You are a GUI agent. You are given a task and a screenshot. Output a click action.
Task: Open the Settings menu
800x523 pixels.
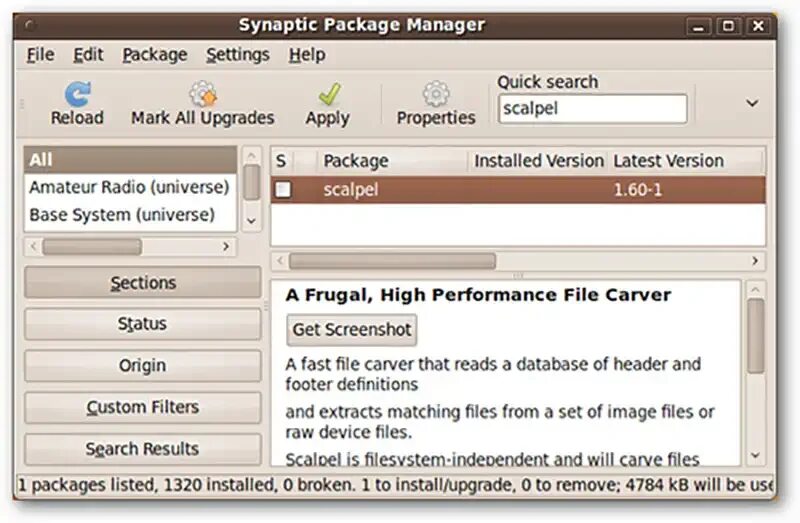click(x=239, y=55)
